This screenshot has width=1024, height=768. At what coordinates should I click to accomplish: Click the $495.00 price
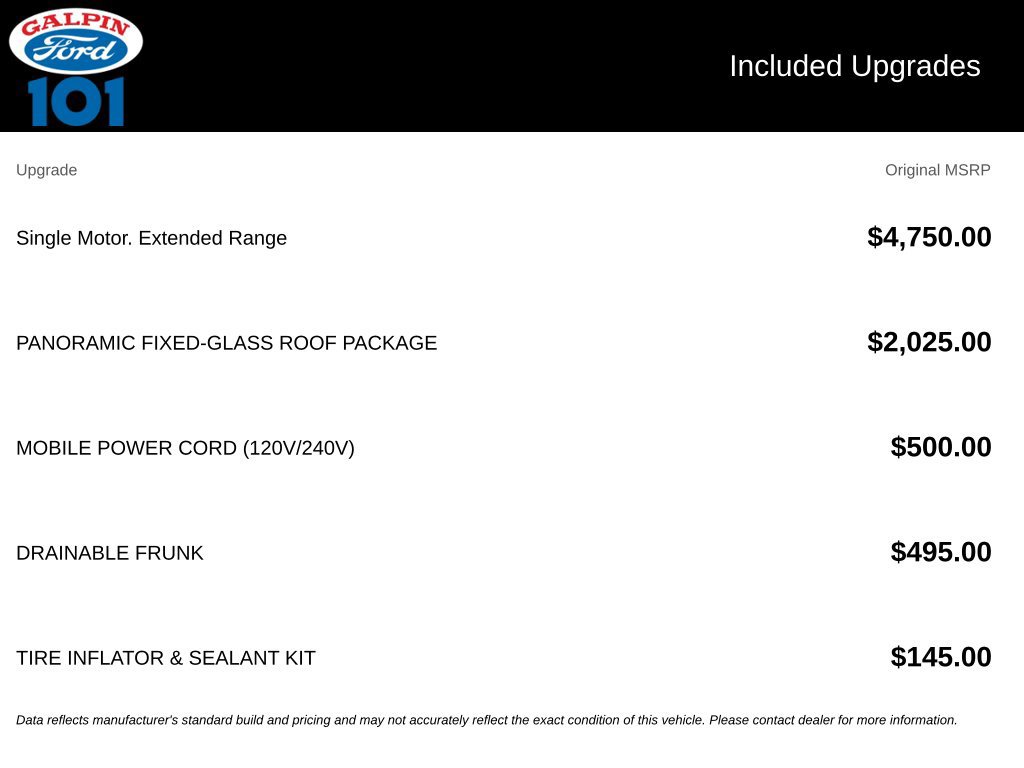coord(941,552)
